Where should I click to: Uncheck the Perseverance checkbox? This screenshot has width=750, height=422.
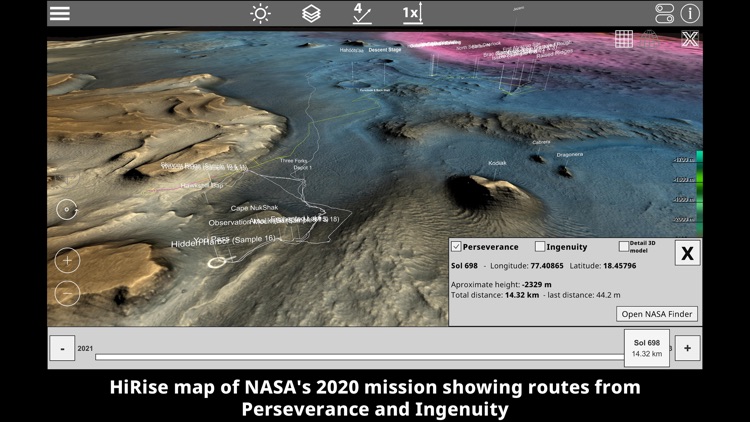coord(456,246)
